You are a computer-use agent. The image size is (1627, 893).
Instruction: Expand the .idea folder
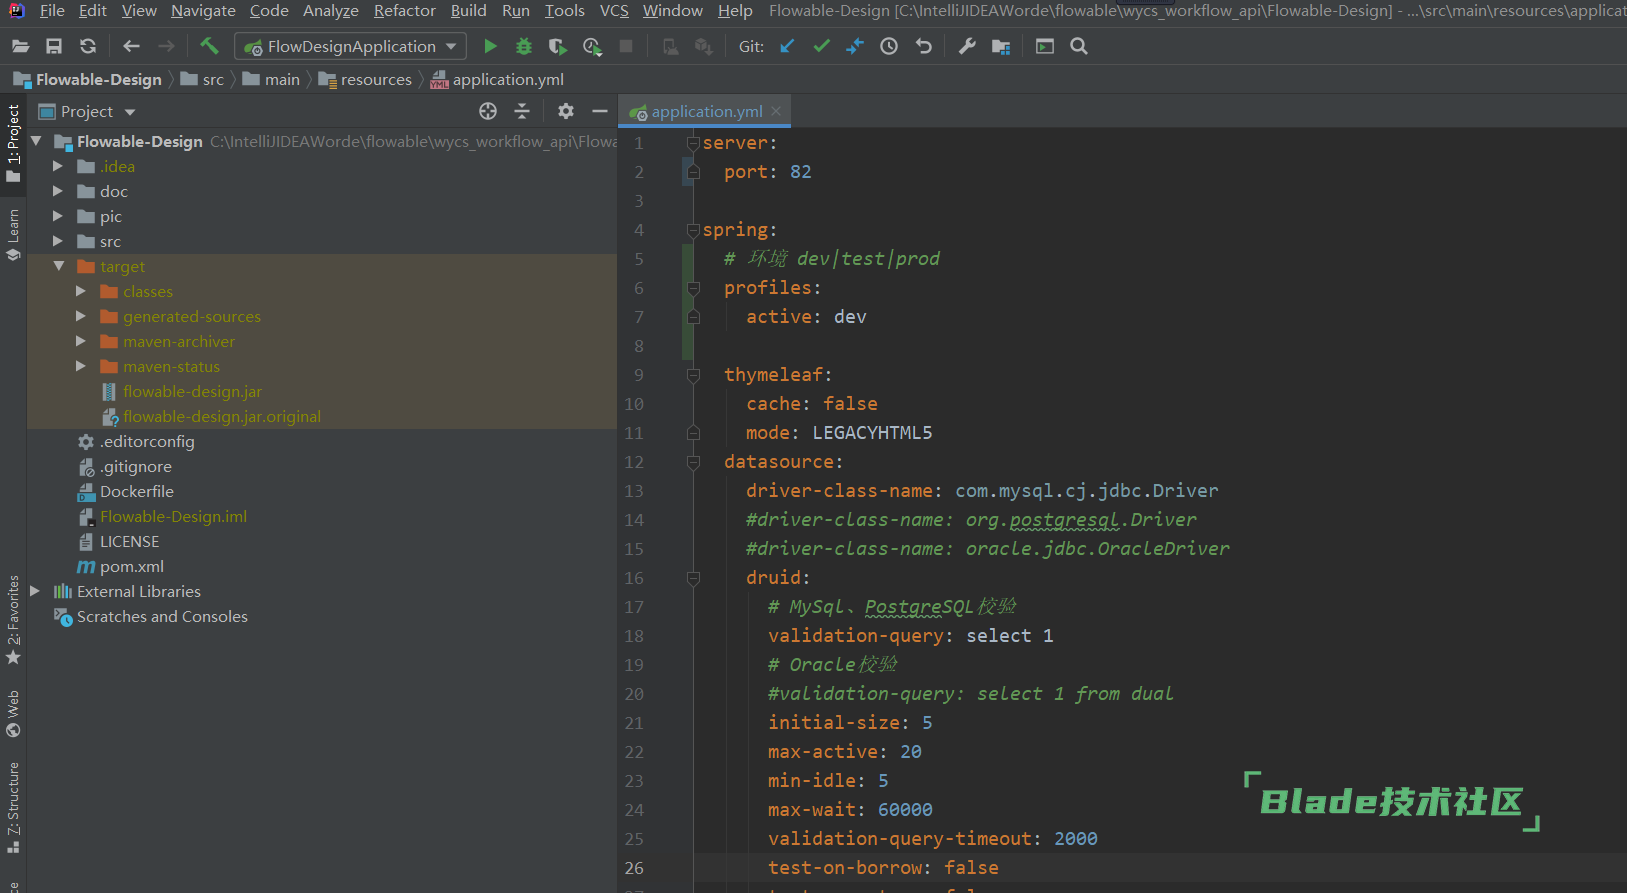tap(58, 166)
